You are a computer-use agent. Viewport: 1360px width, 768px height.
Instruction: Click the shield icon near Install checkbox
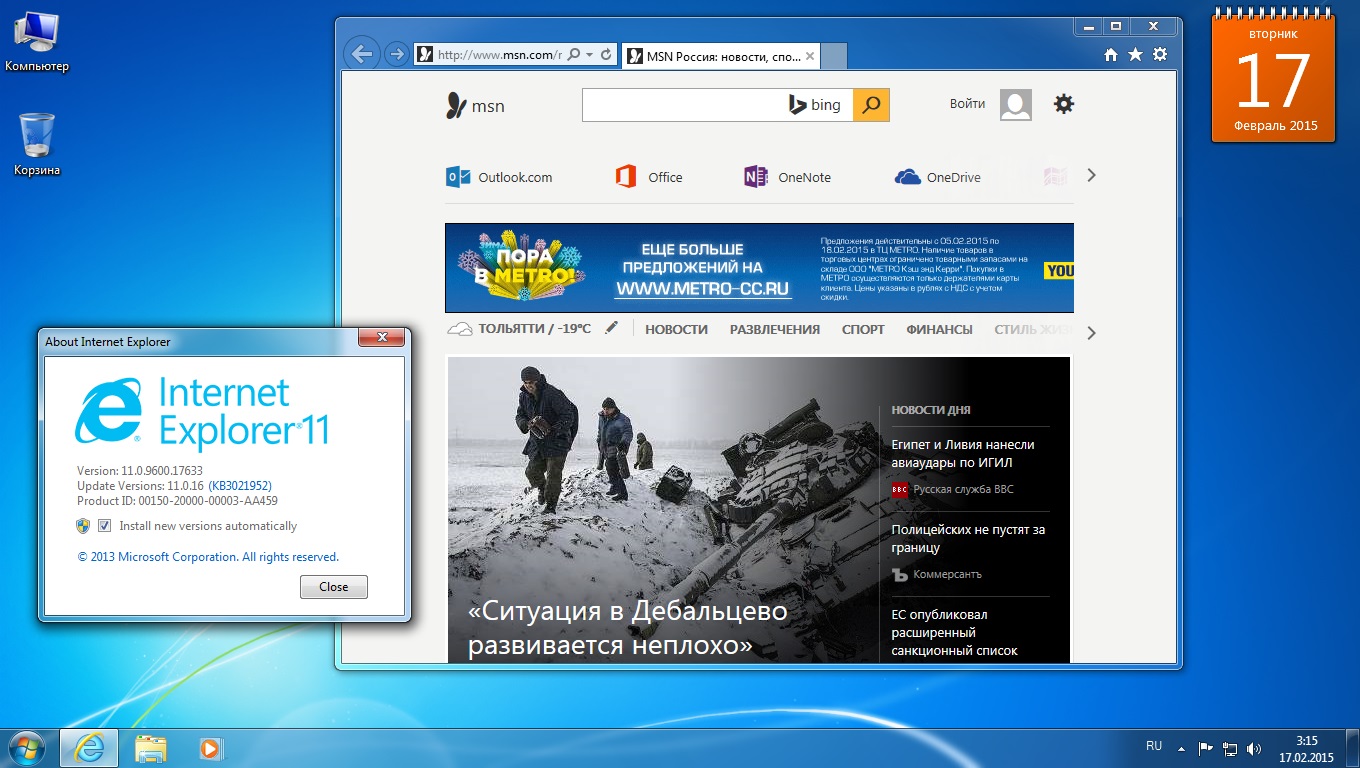[83, 526]
